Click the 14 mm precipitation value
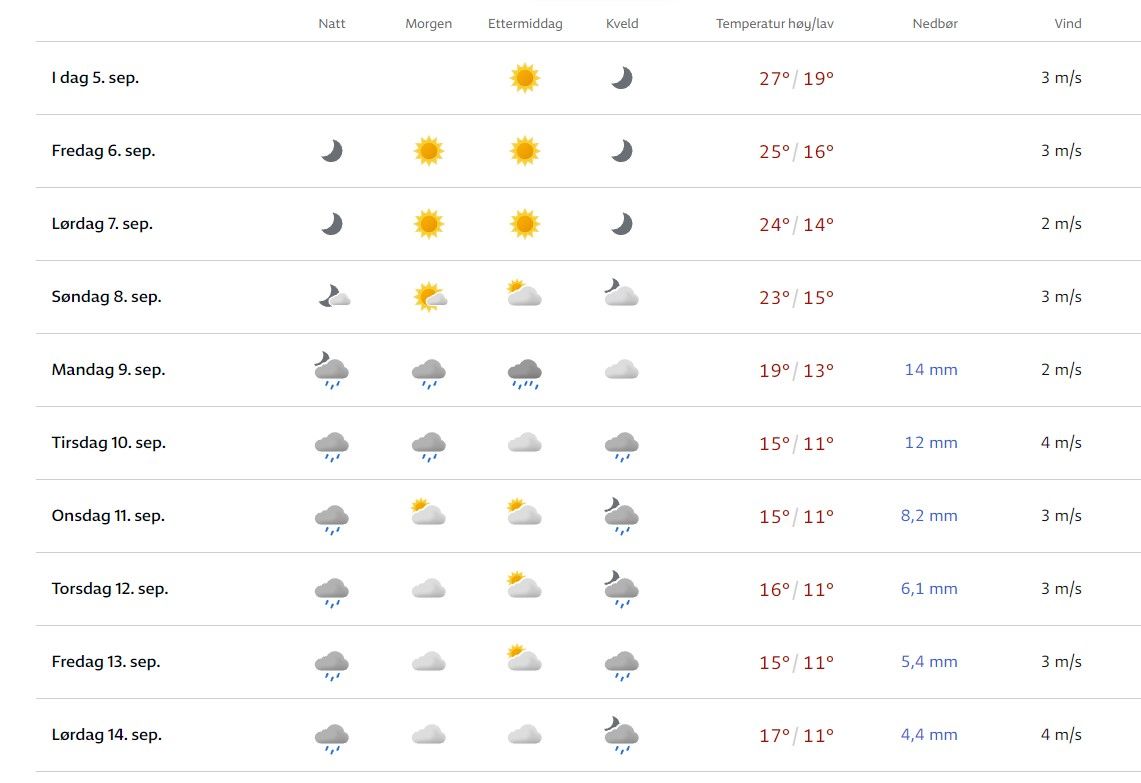 coord(931,370)
